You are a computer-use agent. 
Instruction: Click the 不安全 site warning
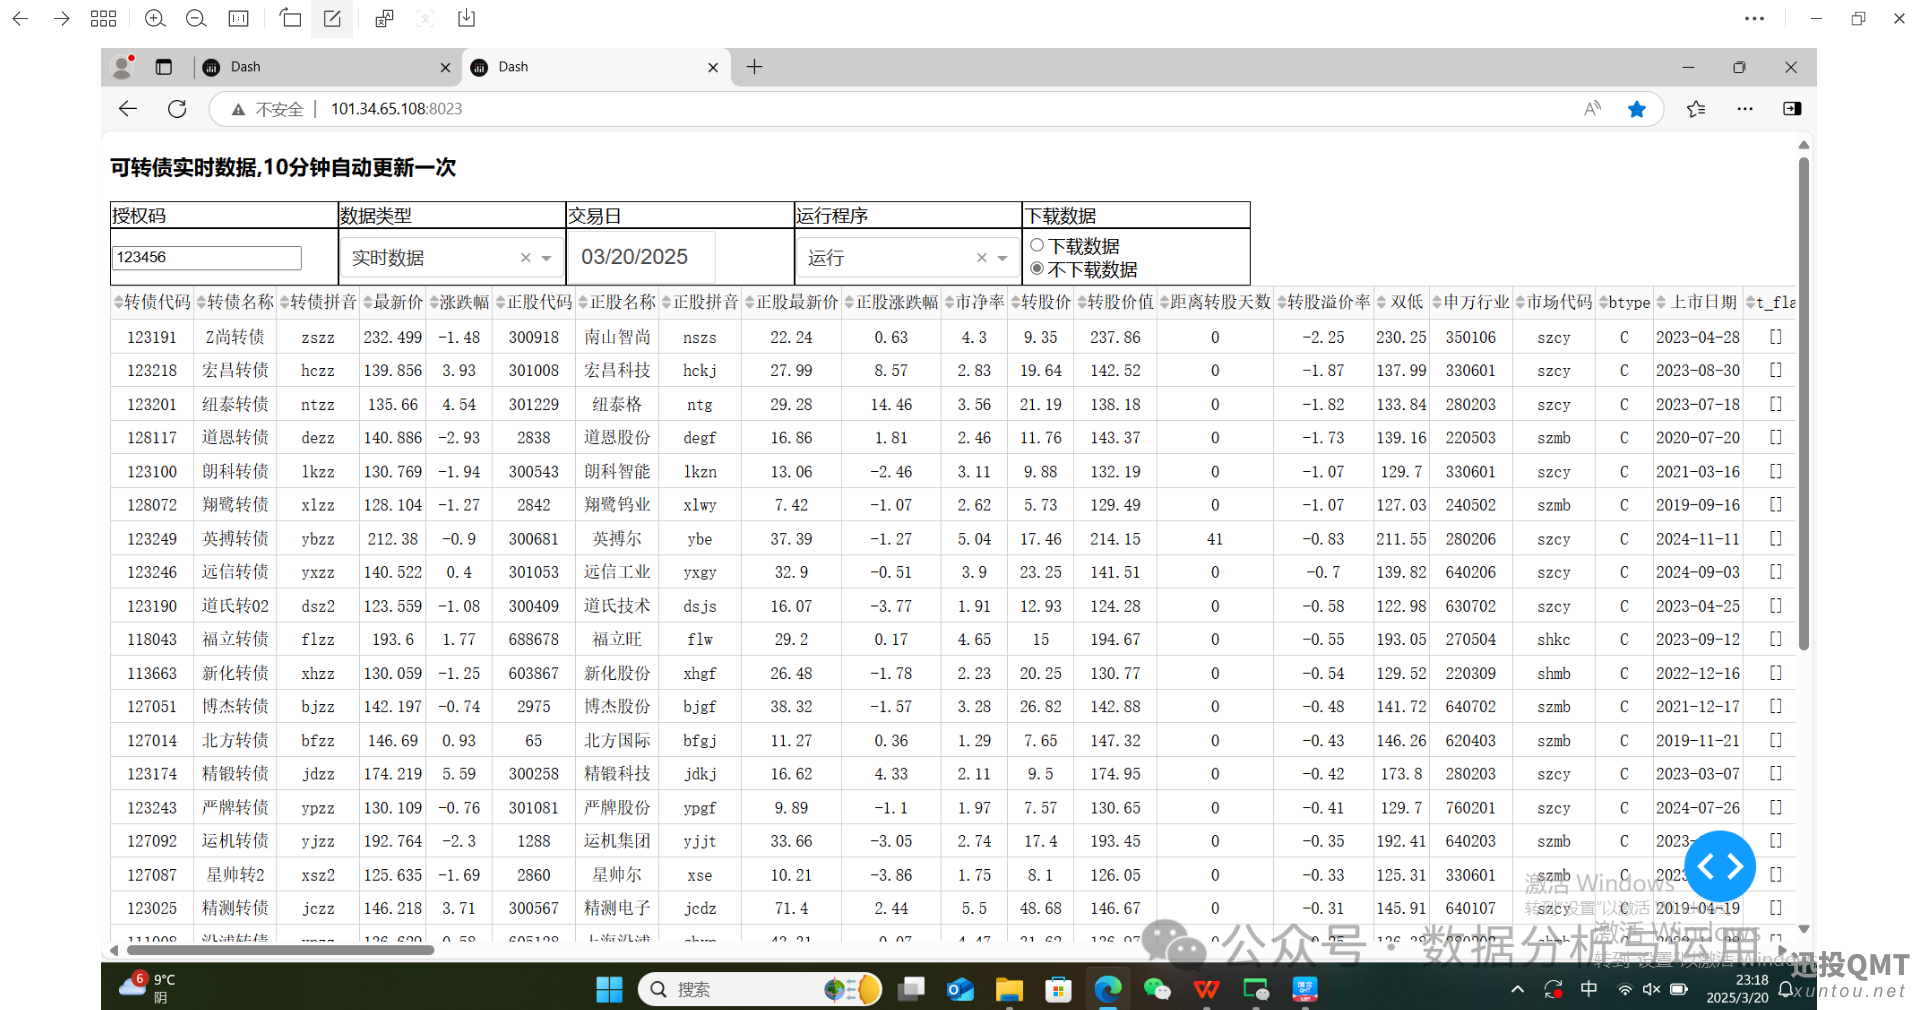(x=267, y=109)
